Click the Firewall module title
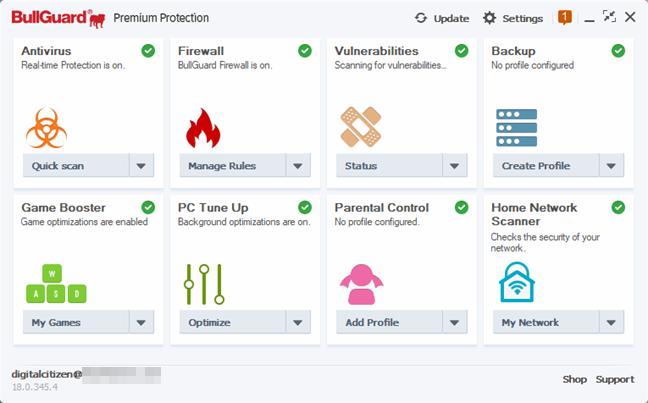The height and width of the screenshot is (403, 648). coord(201,51)
